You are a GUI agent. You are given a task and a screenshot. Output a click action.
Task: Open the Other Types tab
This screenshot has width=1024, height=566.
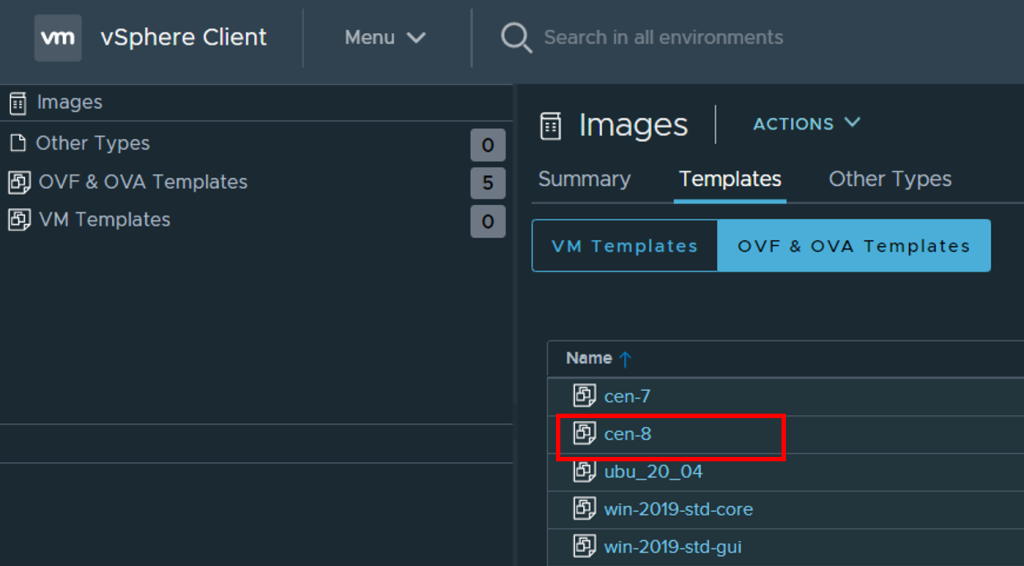point(889,180)
